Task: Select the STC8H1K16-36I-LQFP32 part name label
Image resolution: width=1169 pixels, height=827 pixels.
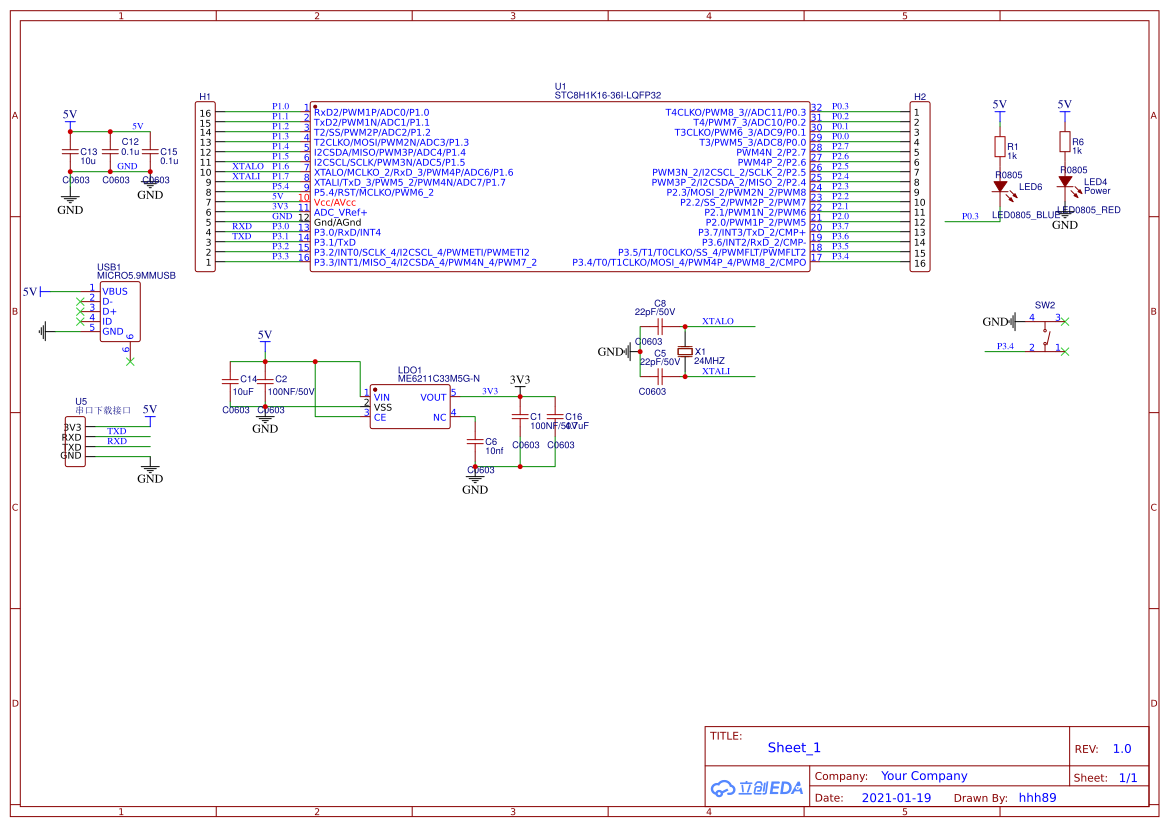Action: click(x=607, y=95)
